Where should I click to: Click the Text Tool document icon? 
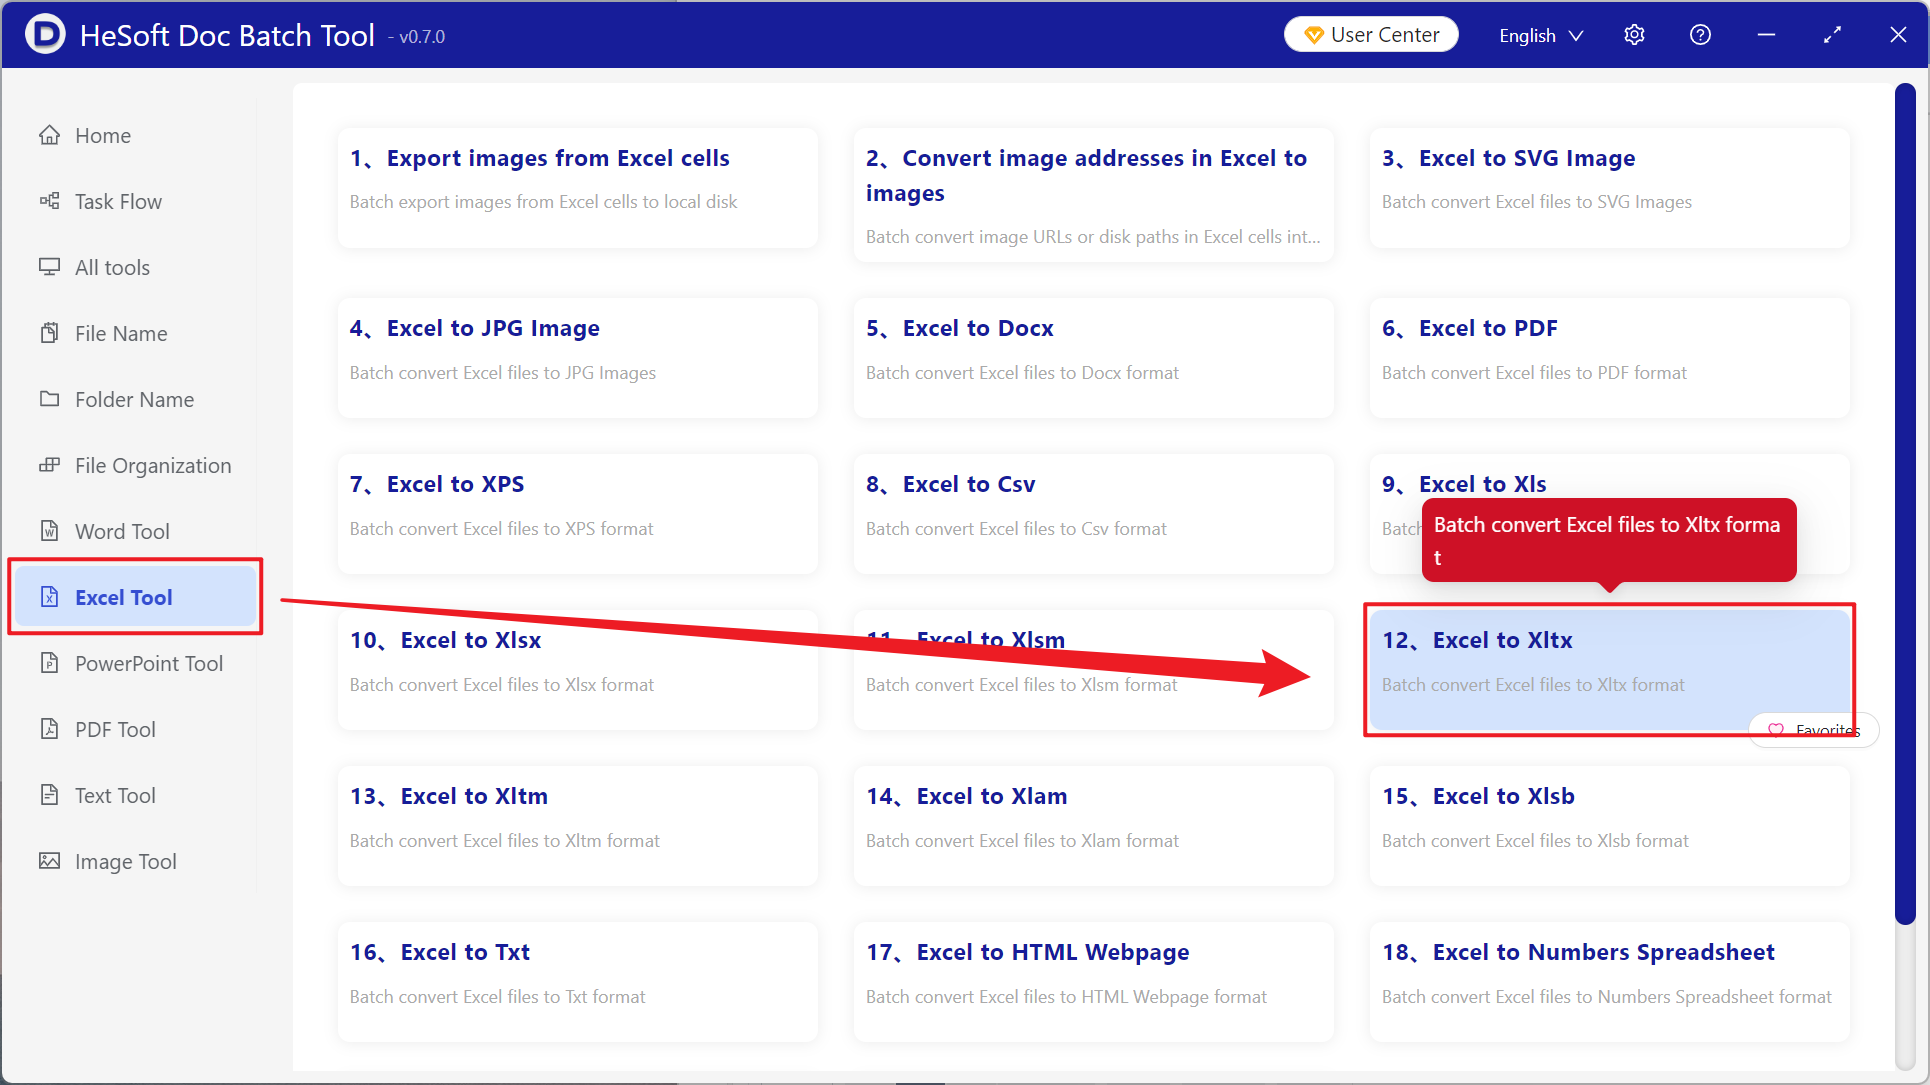(49, 795)
